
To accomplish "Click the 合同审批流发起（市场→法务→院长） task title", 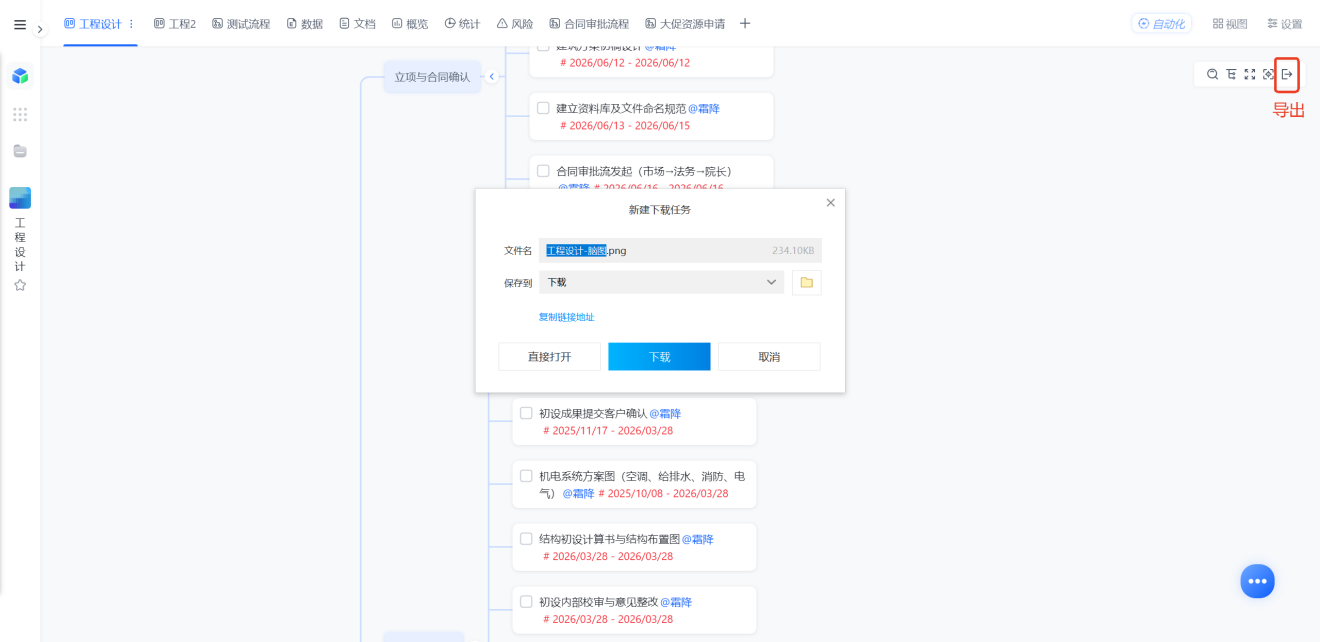I will click(x=645, y=171).
